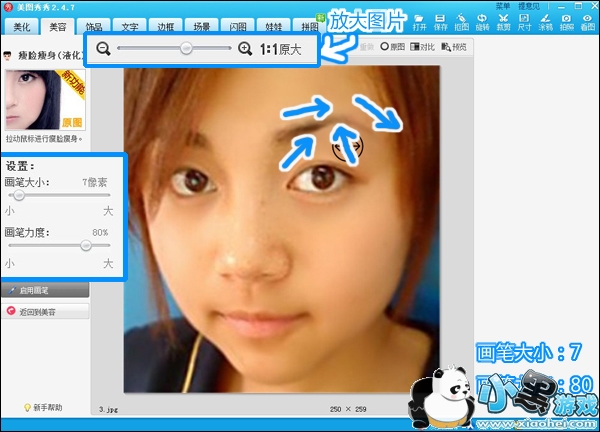Click the 启用画笔 enable brush button
600x432 pixels.
pyautogui.click(x=45, y=290)
